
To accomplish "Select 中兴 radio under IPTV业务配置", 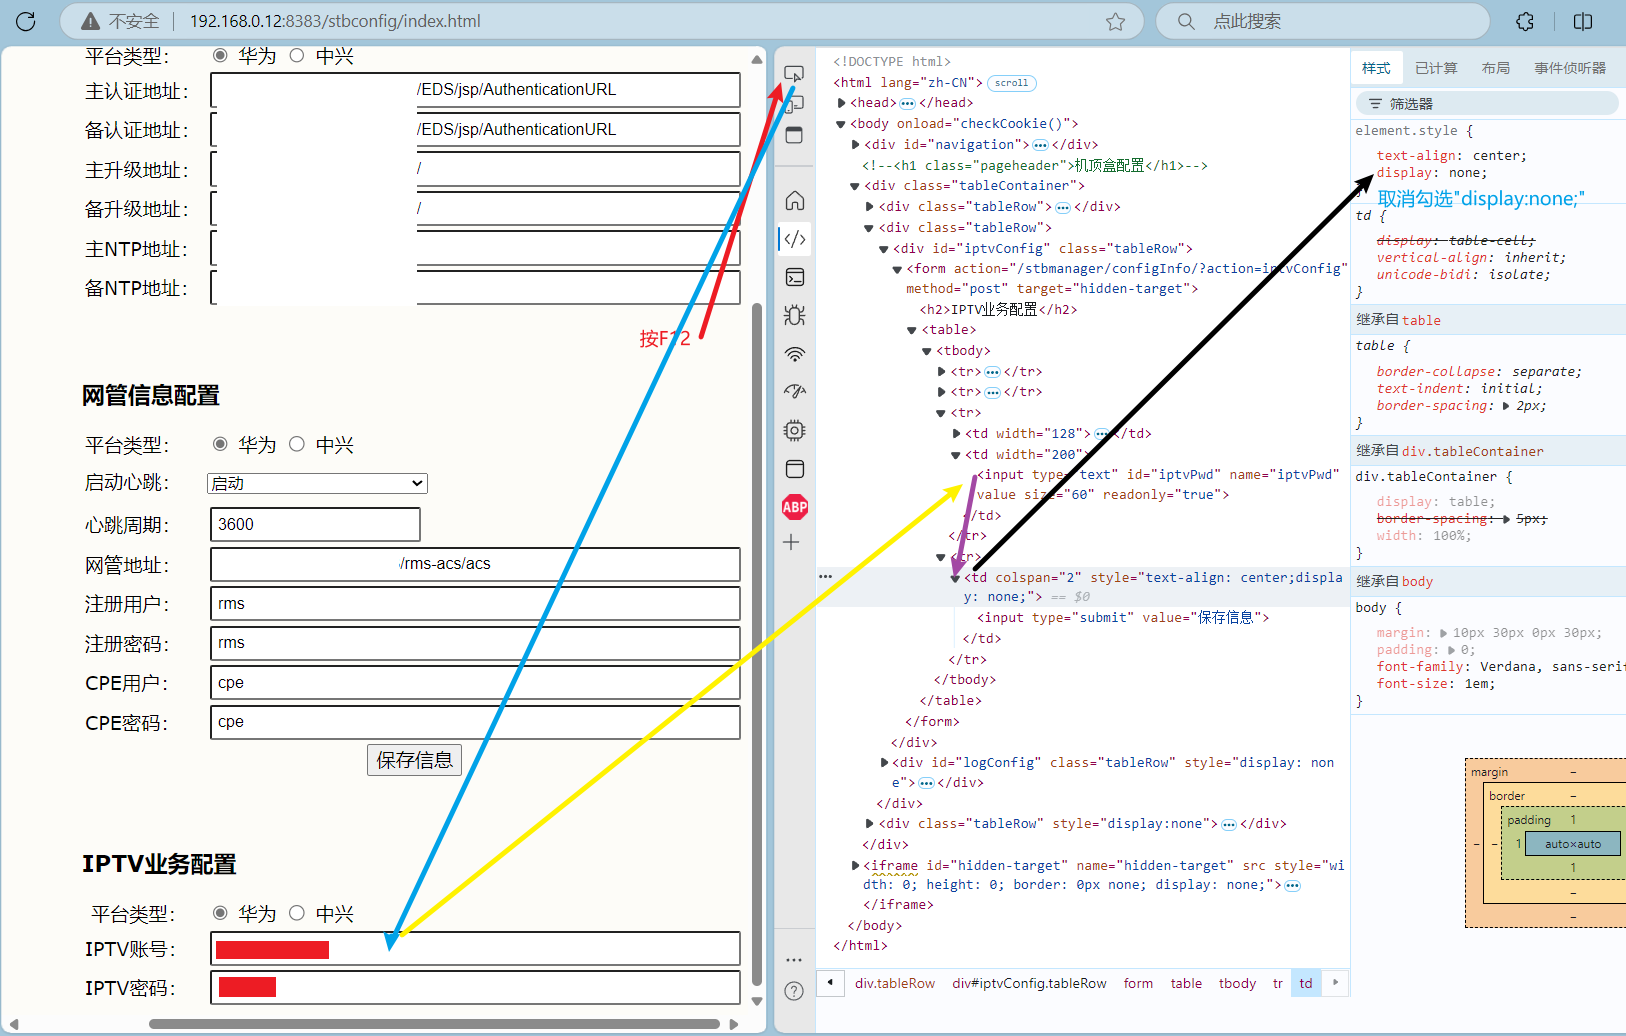I will pyautogui.click(x=297, y=913).
